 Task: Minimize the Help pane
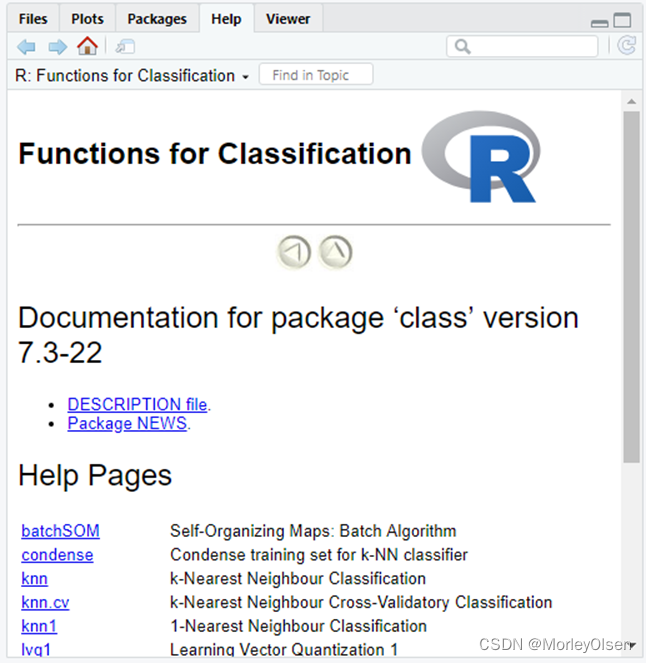[599, 24]
